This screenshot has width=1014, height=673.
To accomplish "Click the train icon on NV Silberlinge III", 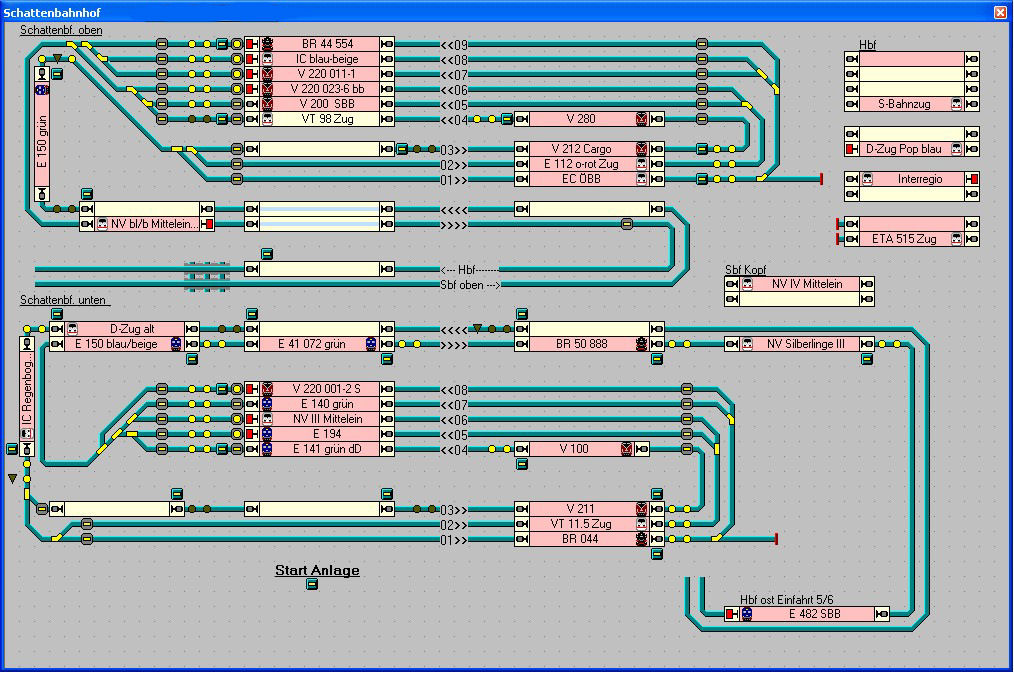I will (747, 344).
